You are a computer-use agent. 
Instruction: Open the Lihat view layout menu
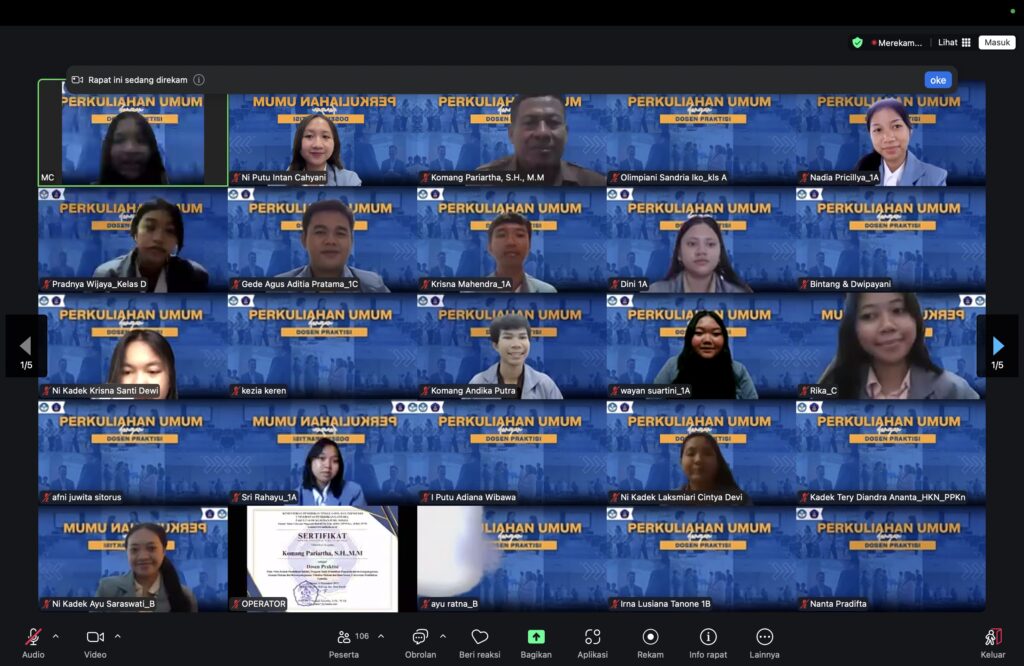click(954, 43)
